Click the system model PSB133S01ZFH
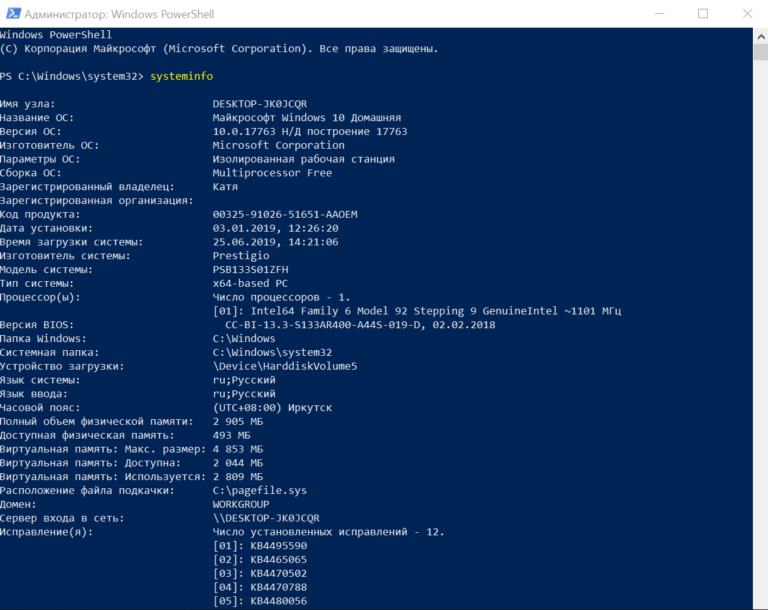768x610 pixels. tap(250, 270)
